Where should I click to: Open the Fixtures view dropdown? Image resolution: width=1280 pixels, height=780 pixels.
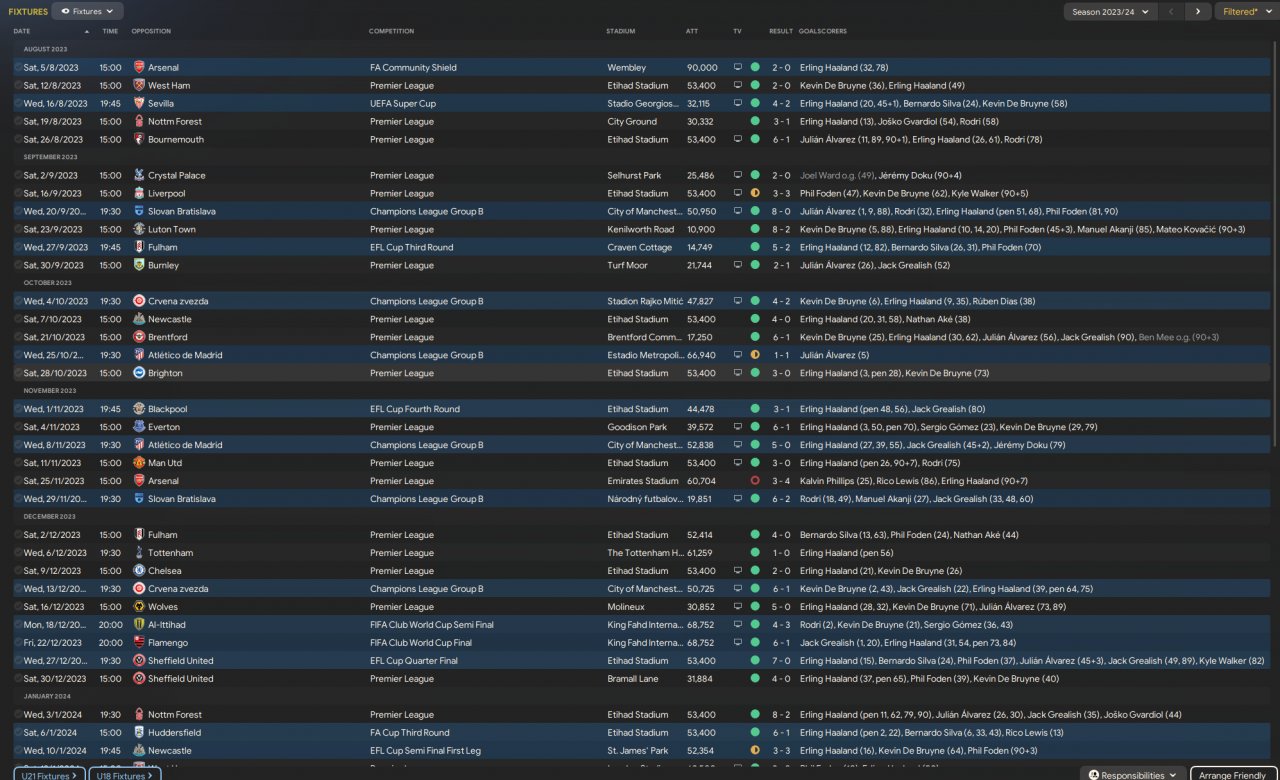pos(88,11)
